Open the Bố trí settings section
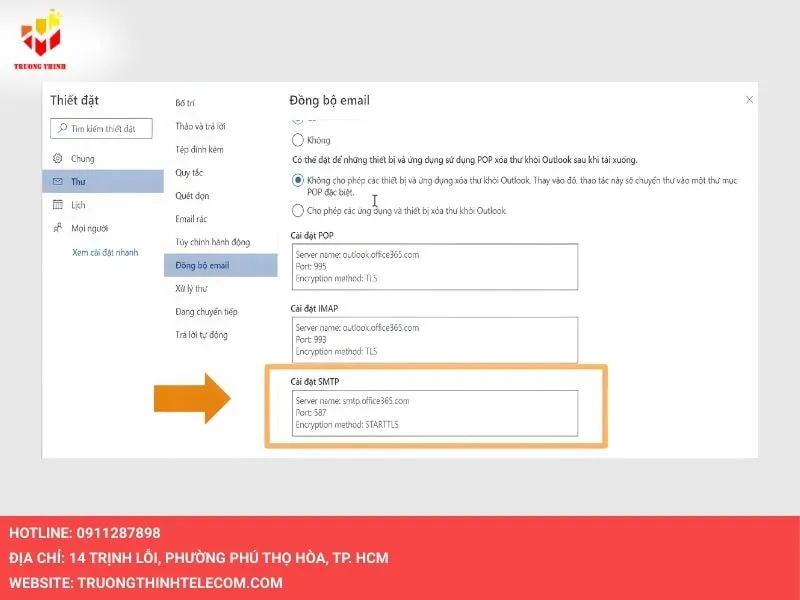800x600 pixels. coord(185,103)
